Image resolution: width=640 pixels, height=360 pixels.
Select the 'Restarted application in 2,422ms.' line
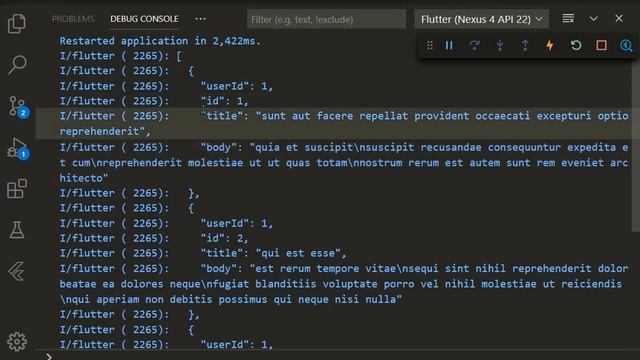point(160,41)
